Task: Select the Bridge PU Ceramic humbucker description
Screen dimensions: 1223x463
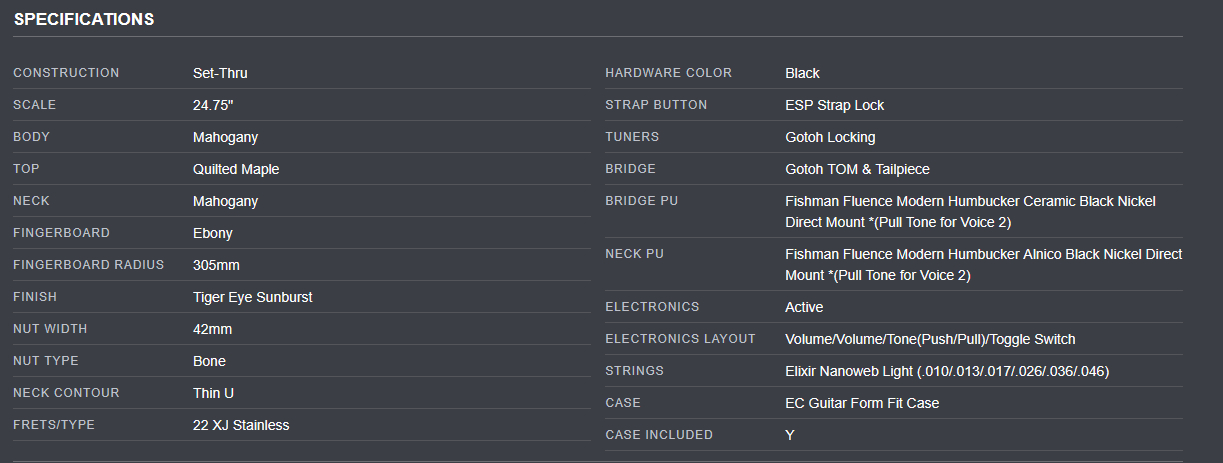Action: coord(971,211)
